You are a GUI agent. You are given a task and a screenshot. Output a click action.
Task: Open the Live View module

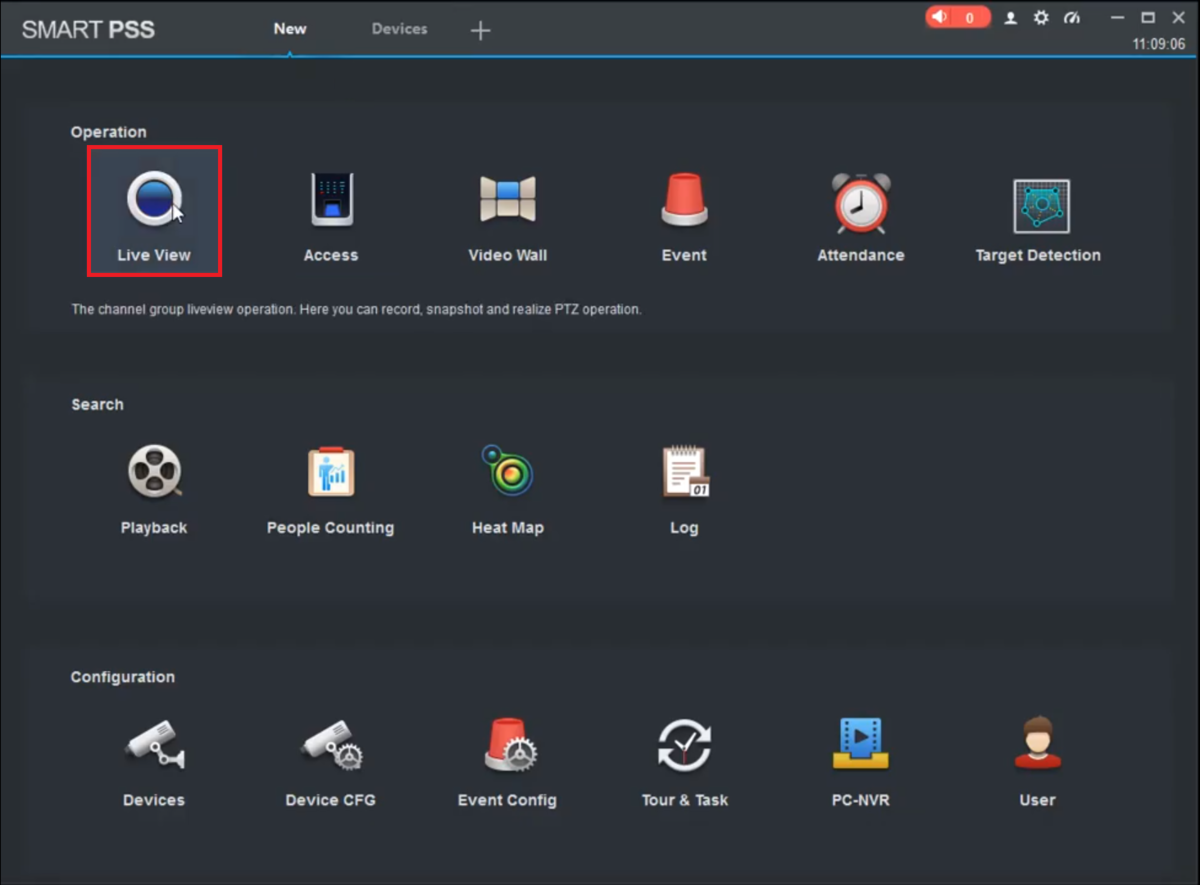[x=154, y=211]
